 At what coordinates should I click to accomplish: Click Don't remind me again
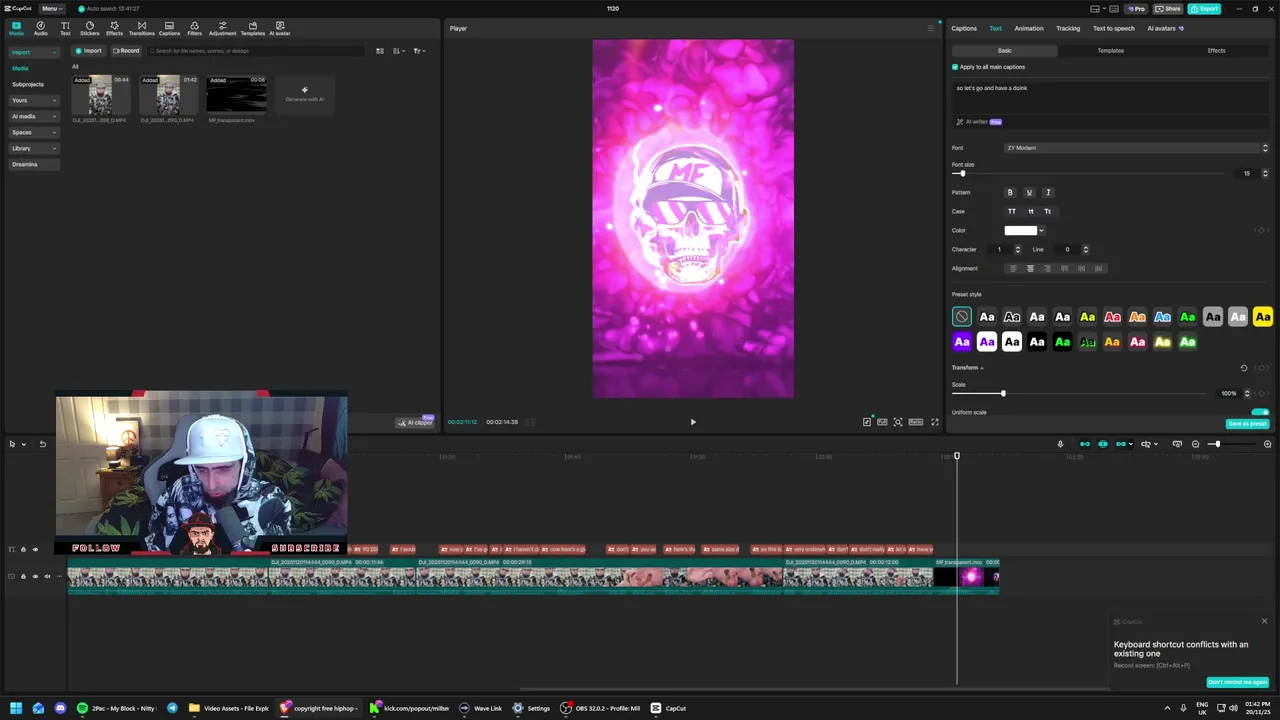pos(1237,682)
